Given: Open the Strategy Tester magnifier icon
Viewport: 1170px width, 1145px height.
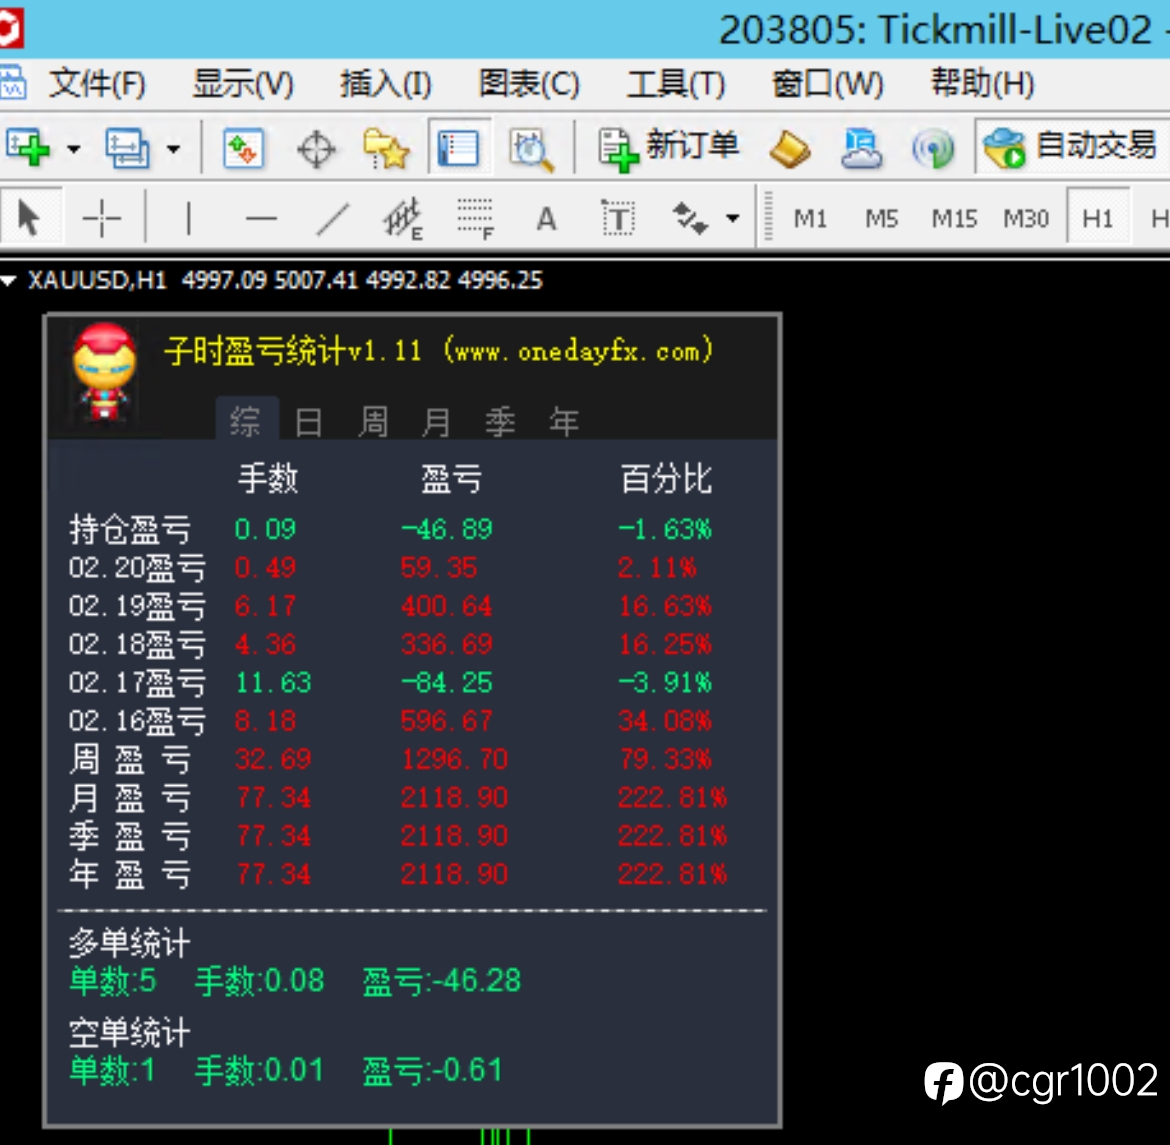Looking at the screenshot, I should (x=531, y=149).
